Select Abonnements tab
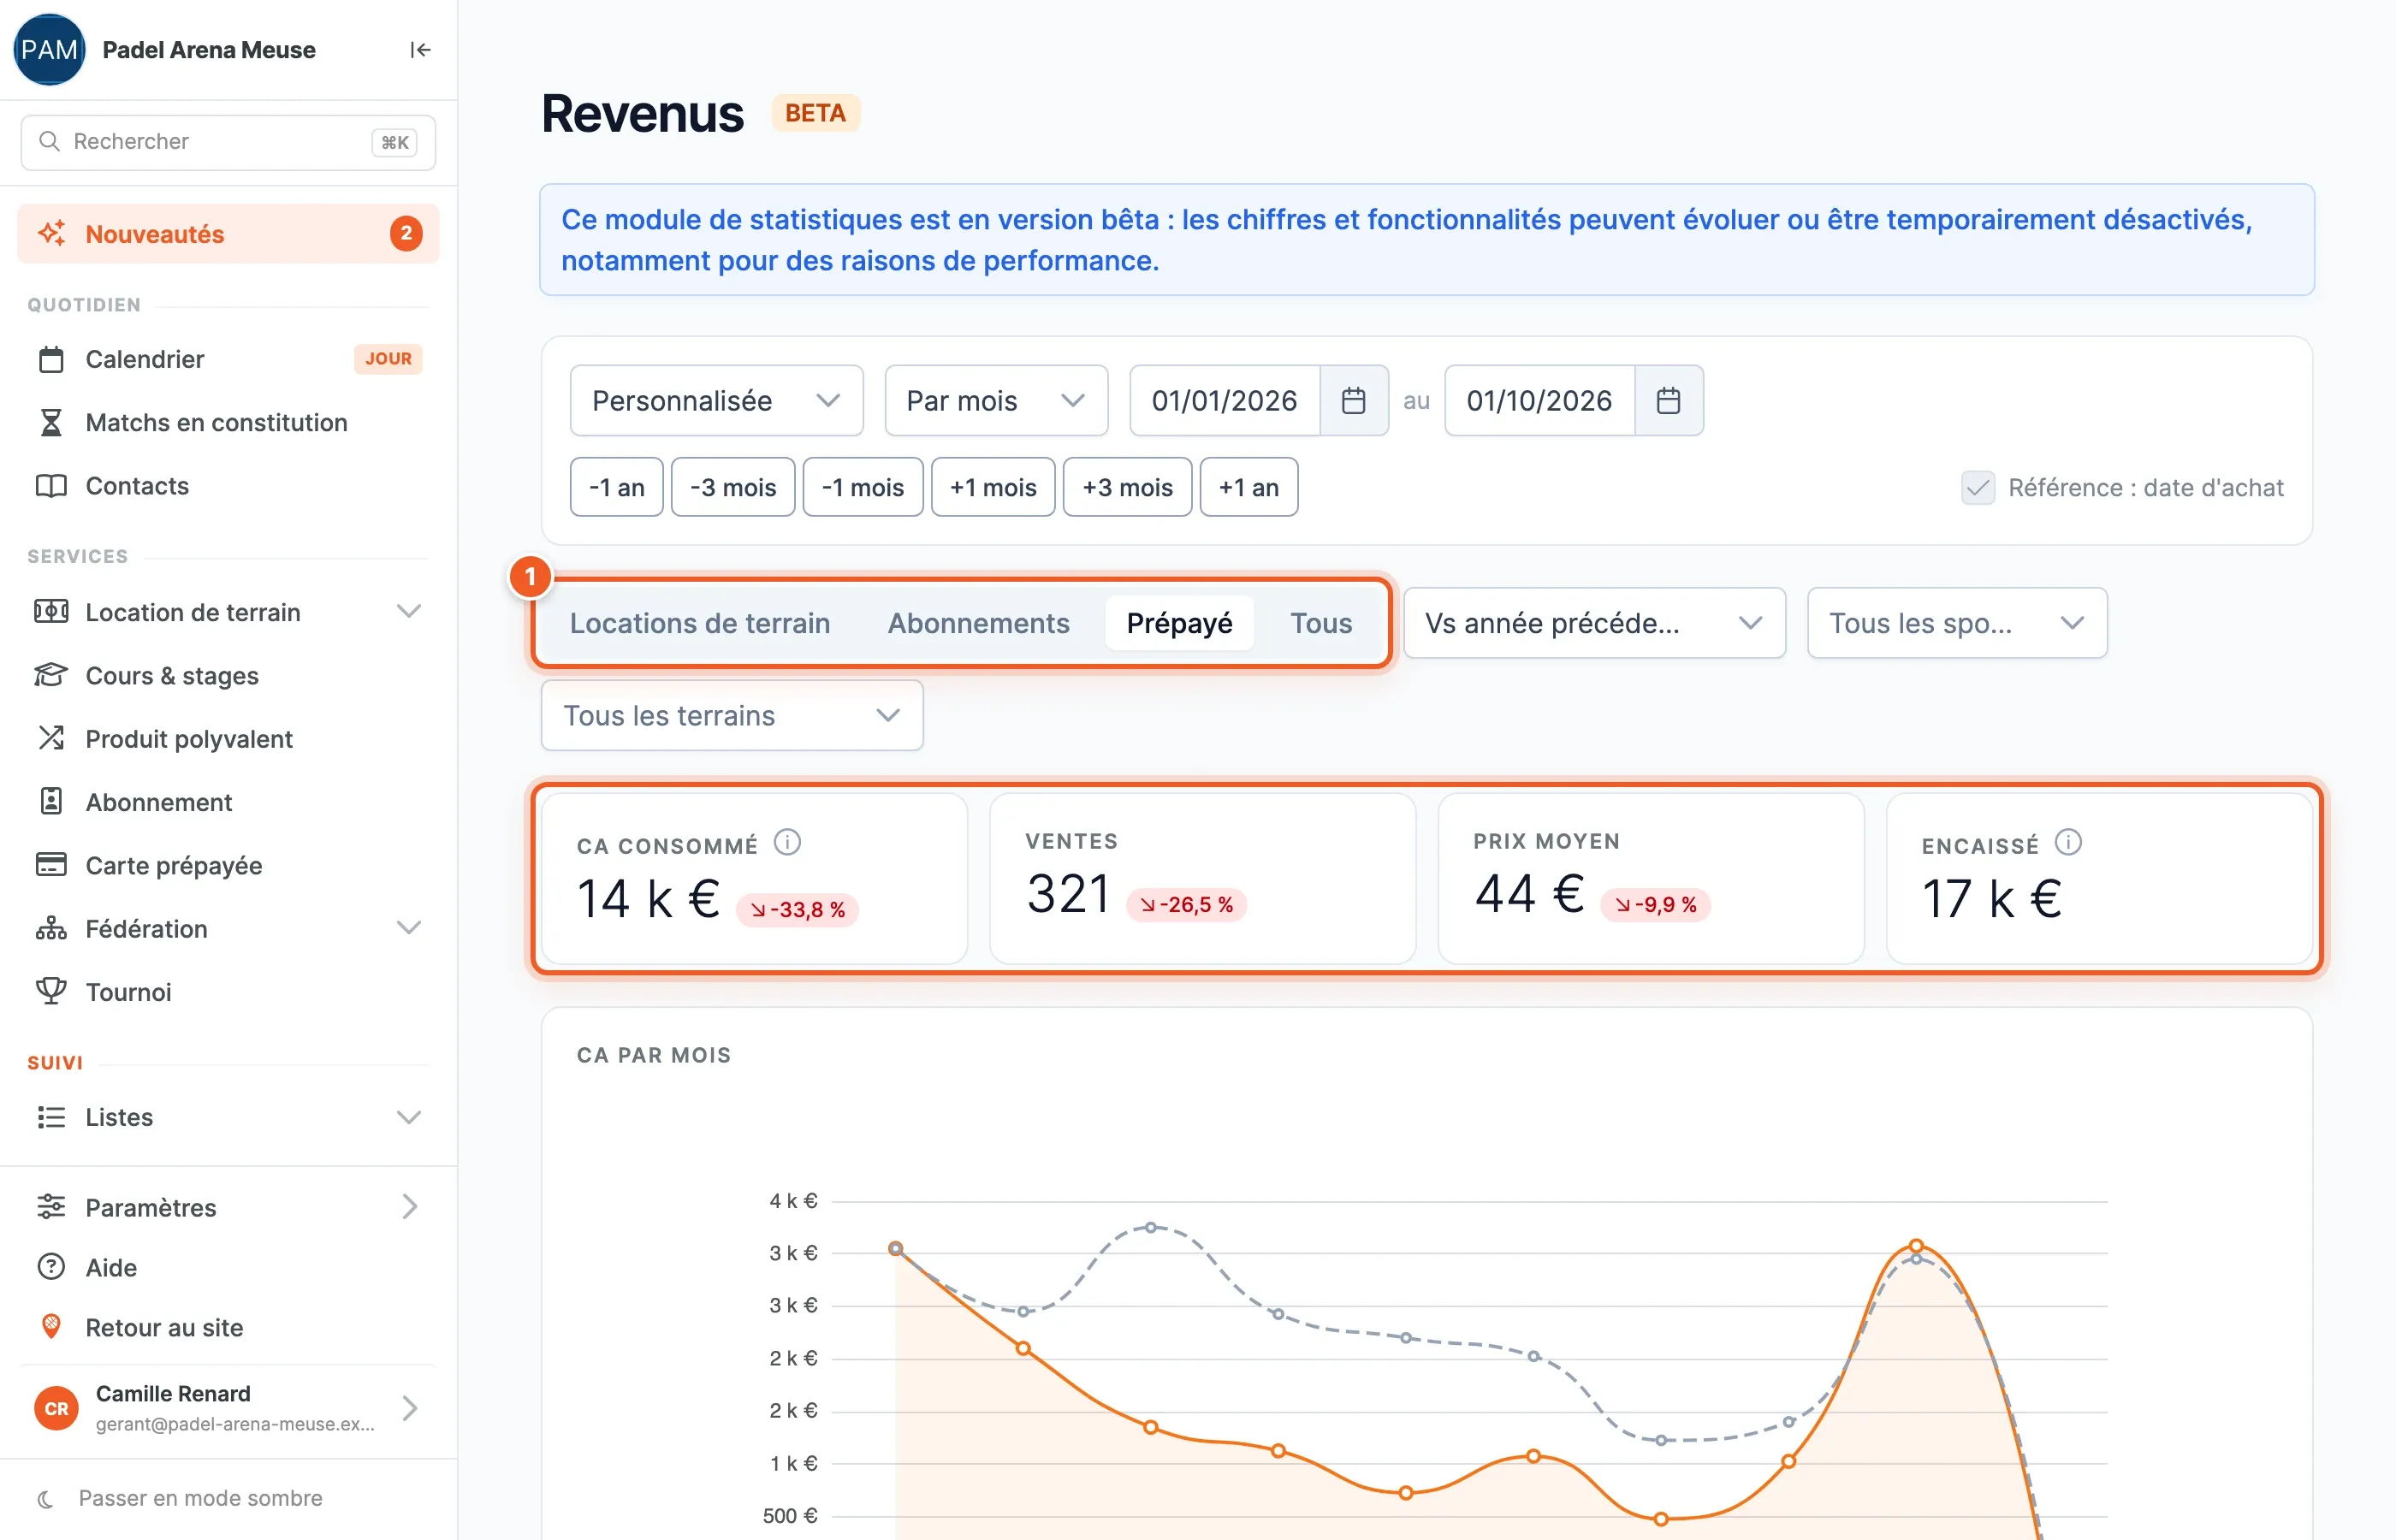The width and height of the screenshot is (2396, 1540). (978, 623)
